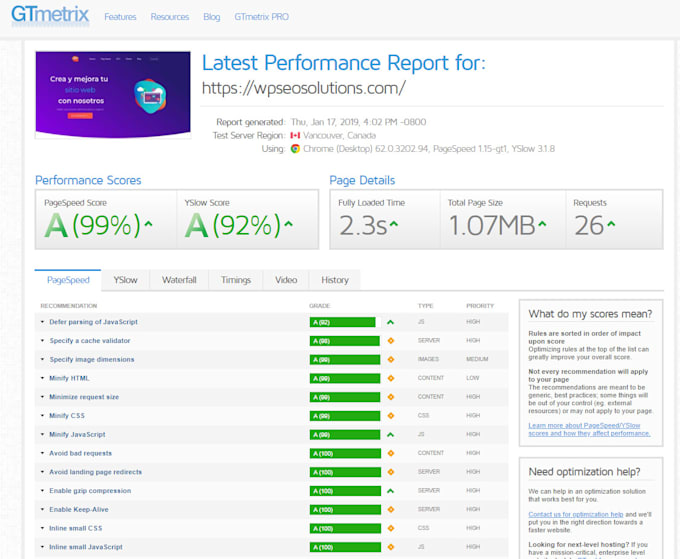Open the Features menu link
680x559 pixels.
[120, 17]
